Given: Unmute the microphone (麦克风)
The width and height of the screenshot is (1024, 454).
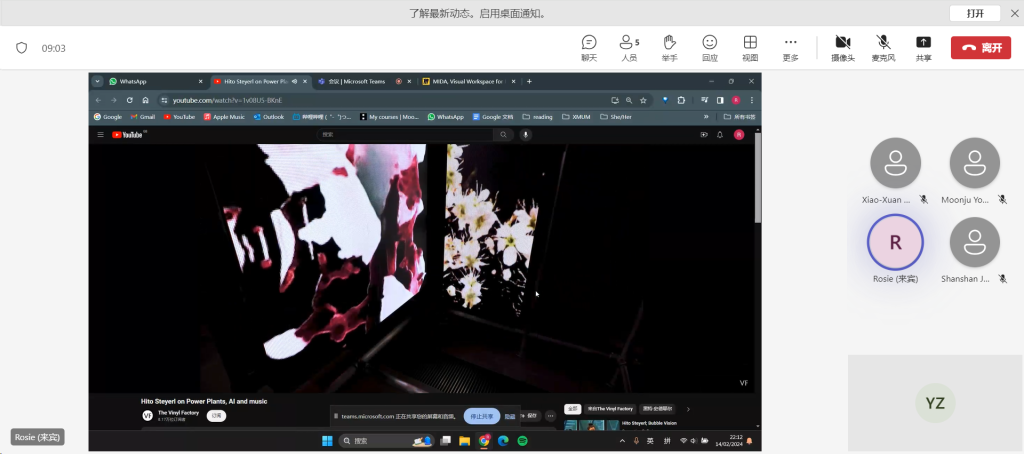Looking at the screenshot, I should pos(884,48).
